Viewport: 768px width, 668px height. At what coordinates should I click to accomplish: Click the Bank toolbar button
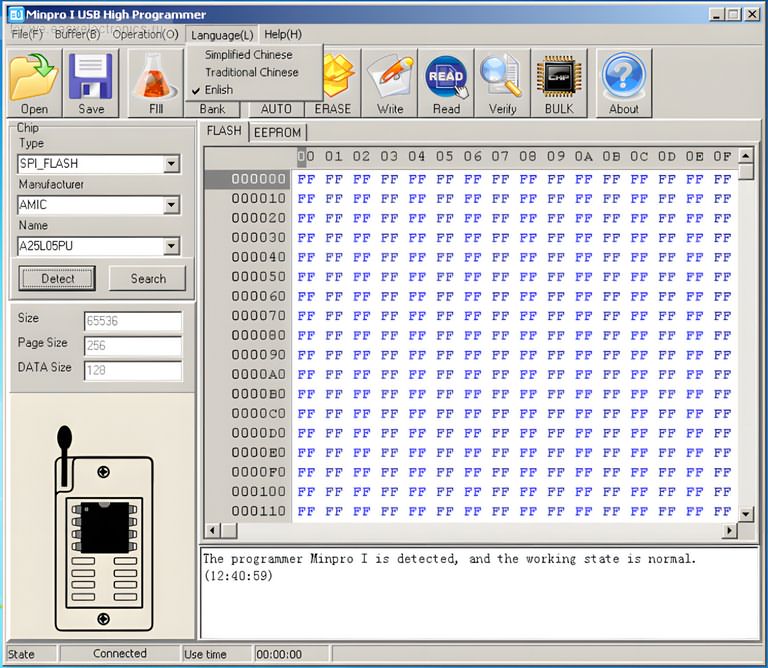[x=212, y=109]
